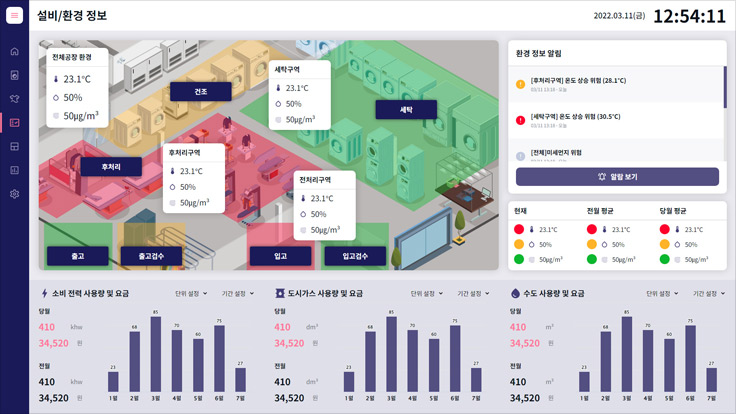Go to the home icon in sidebar
Screen dimensions: 736x414
14,51
